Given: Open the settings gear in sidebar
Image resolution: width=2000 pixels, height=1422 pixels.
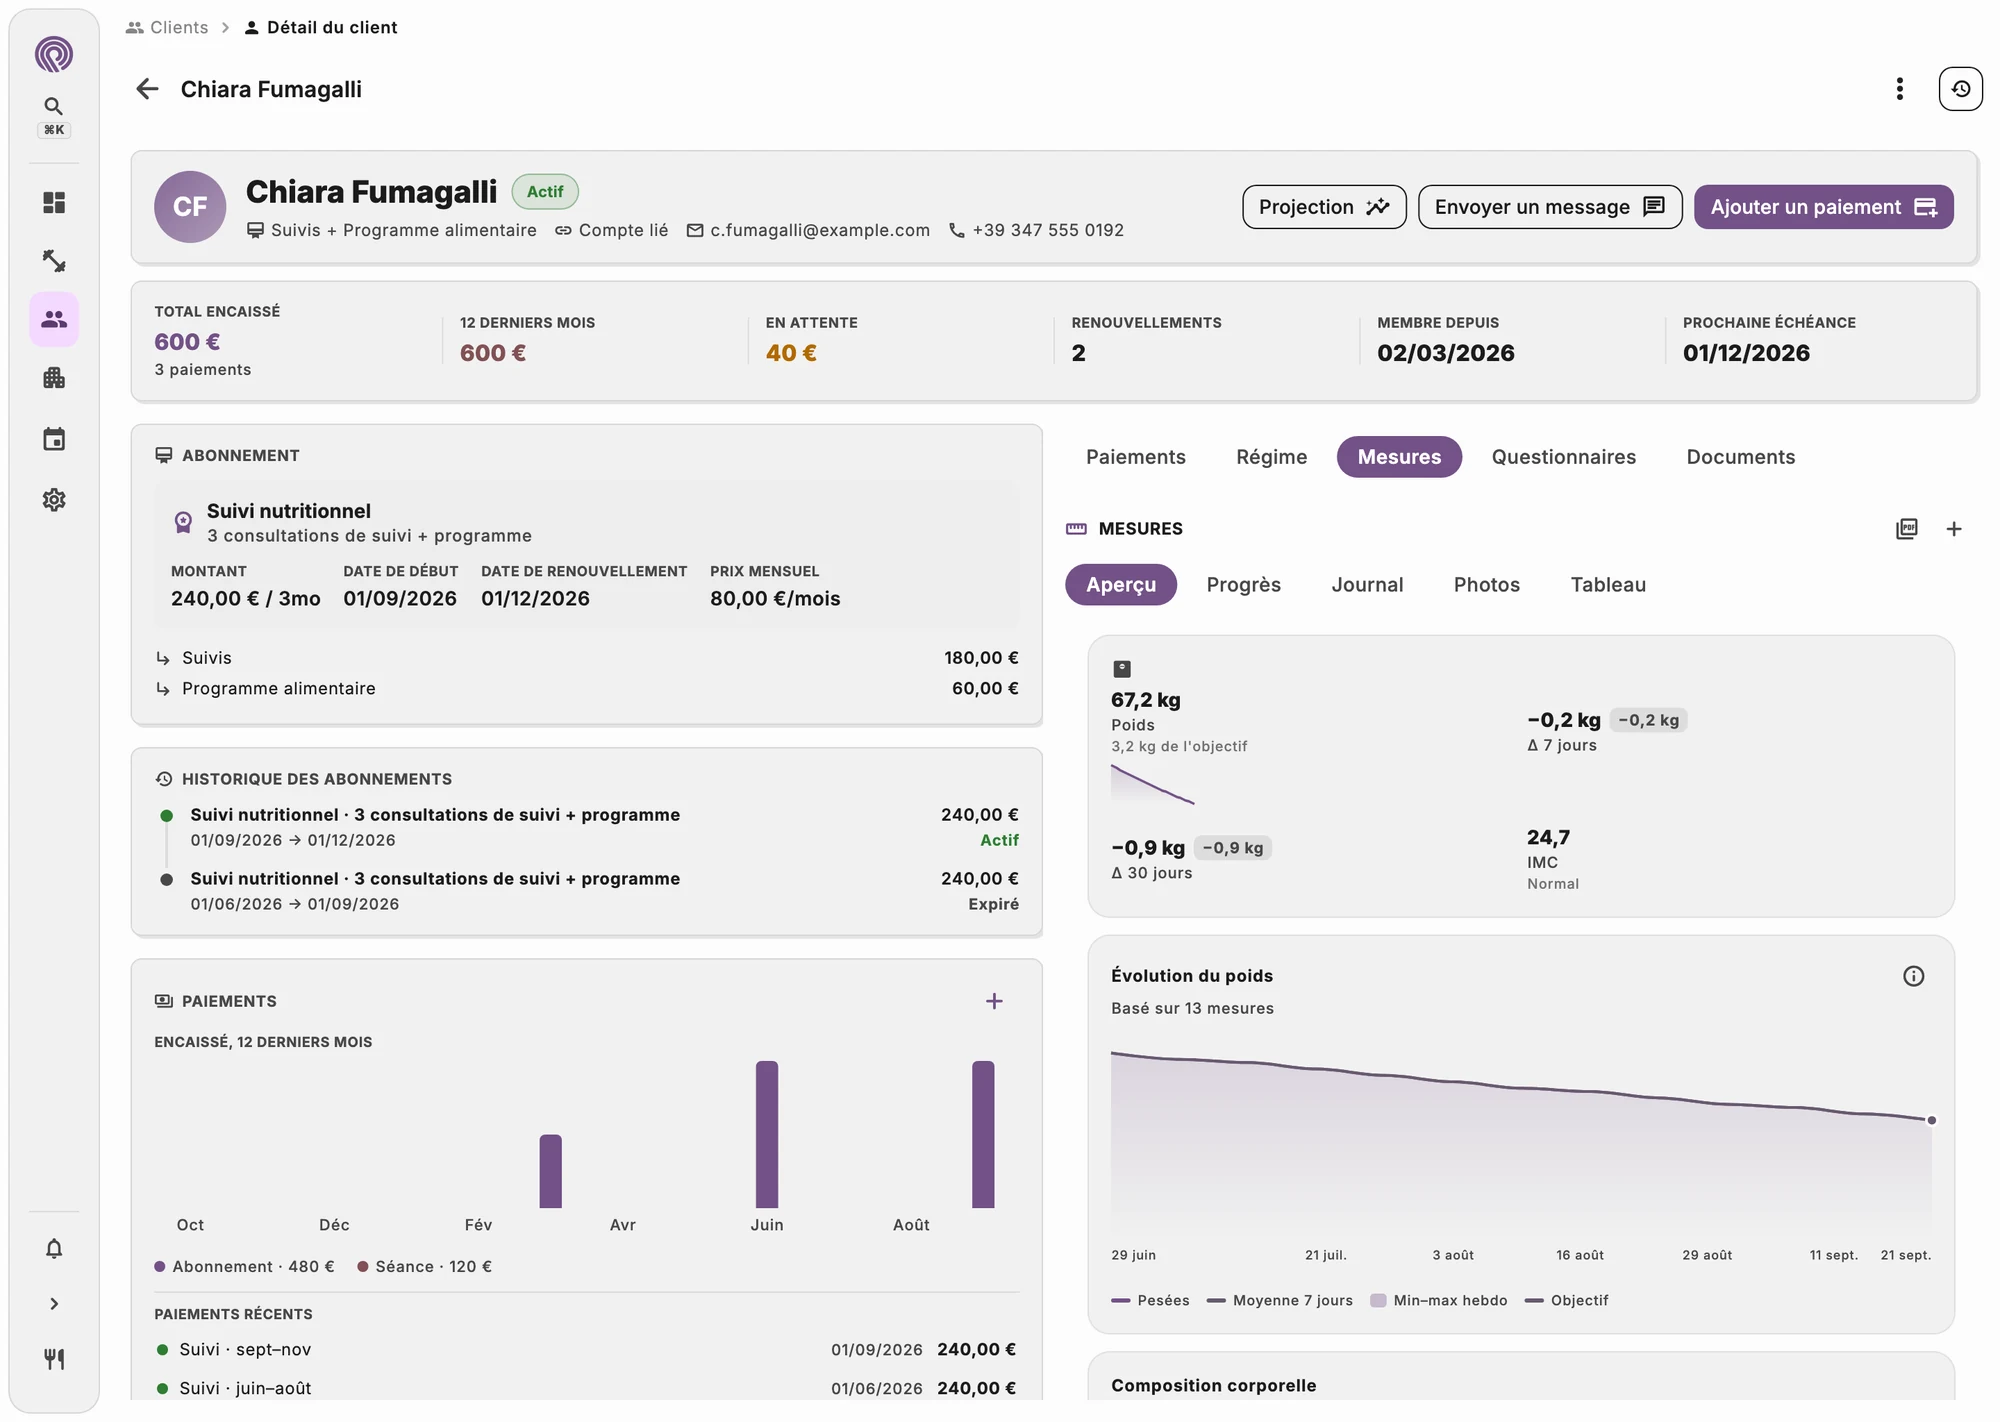Looking at the screenshot, I should 54,499.
